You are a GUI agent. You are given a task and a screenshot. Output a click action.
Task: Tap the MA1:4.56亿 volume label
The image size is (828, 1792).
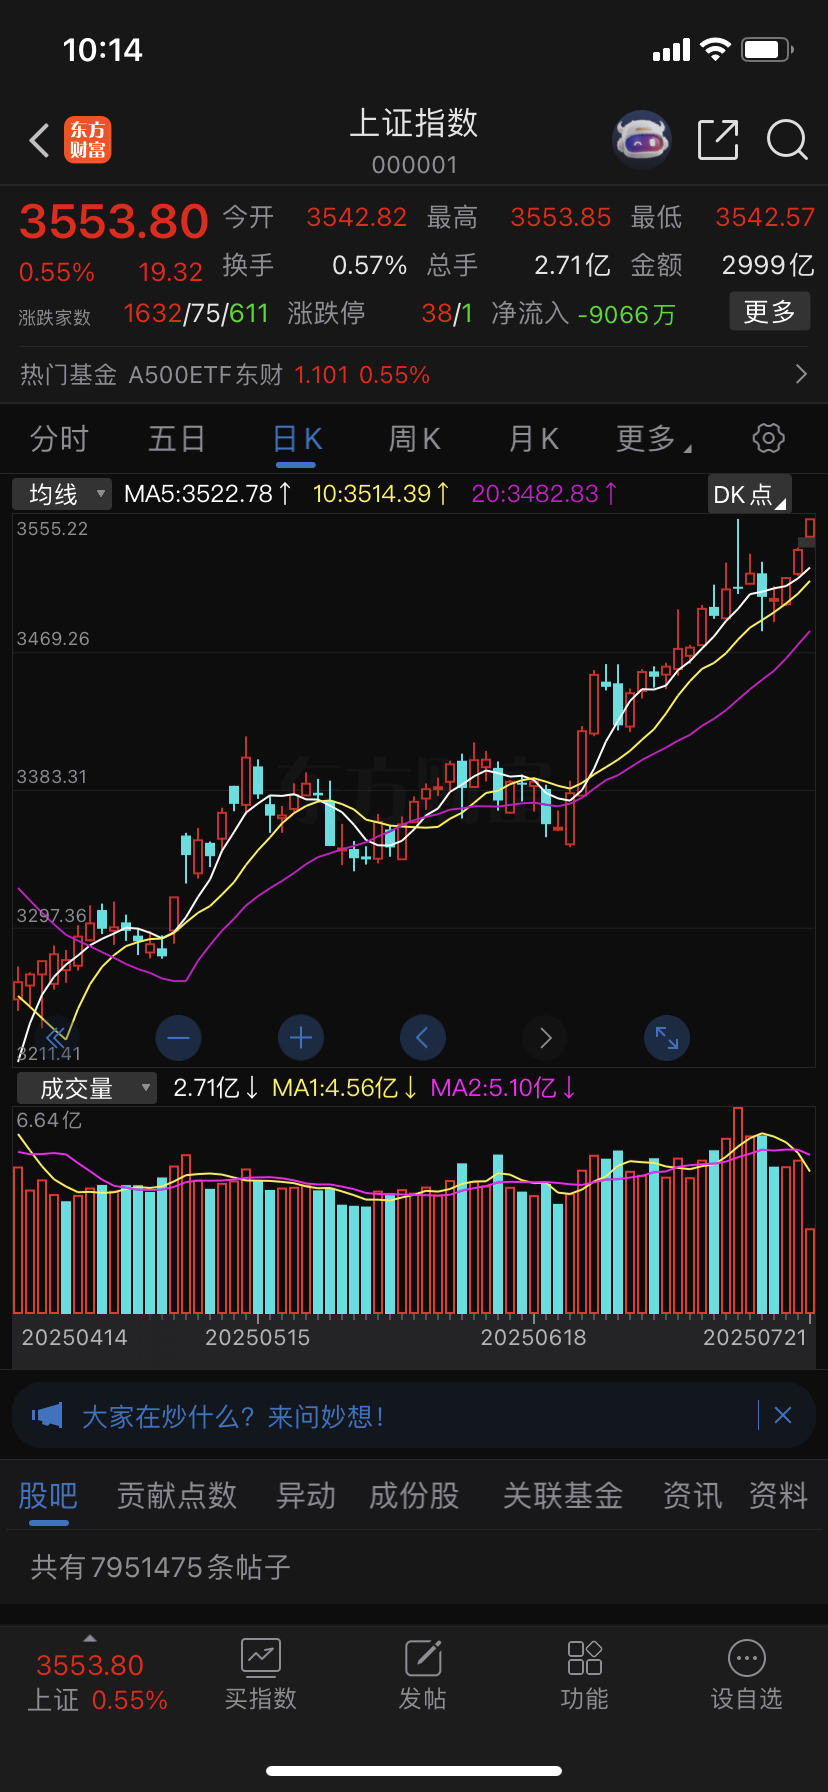pos(345,1088)
